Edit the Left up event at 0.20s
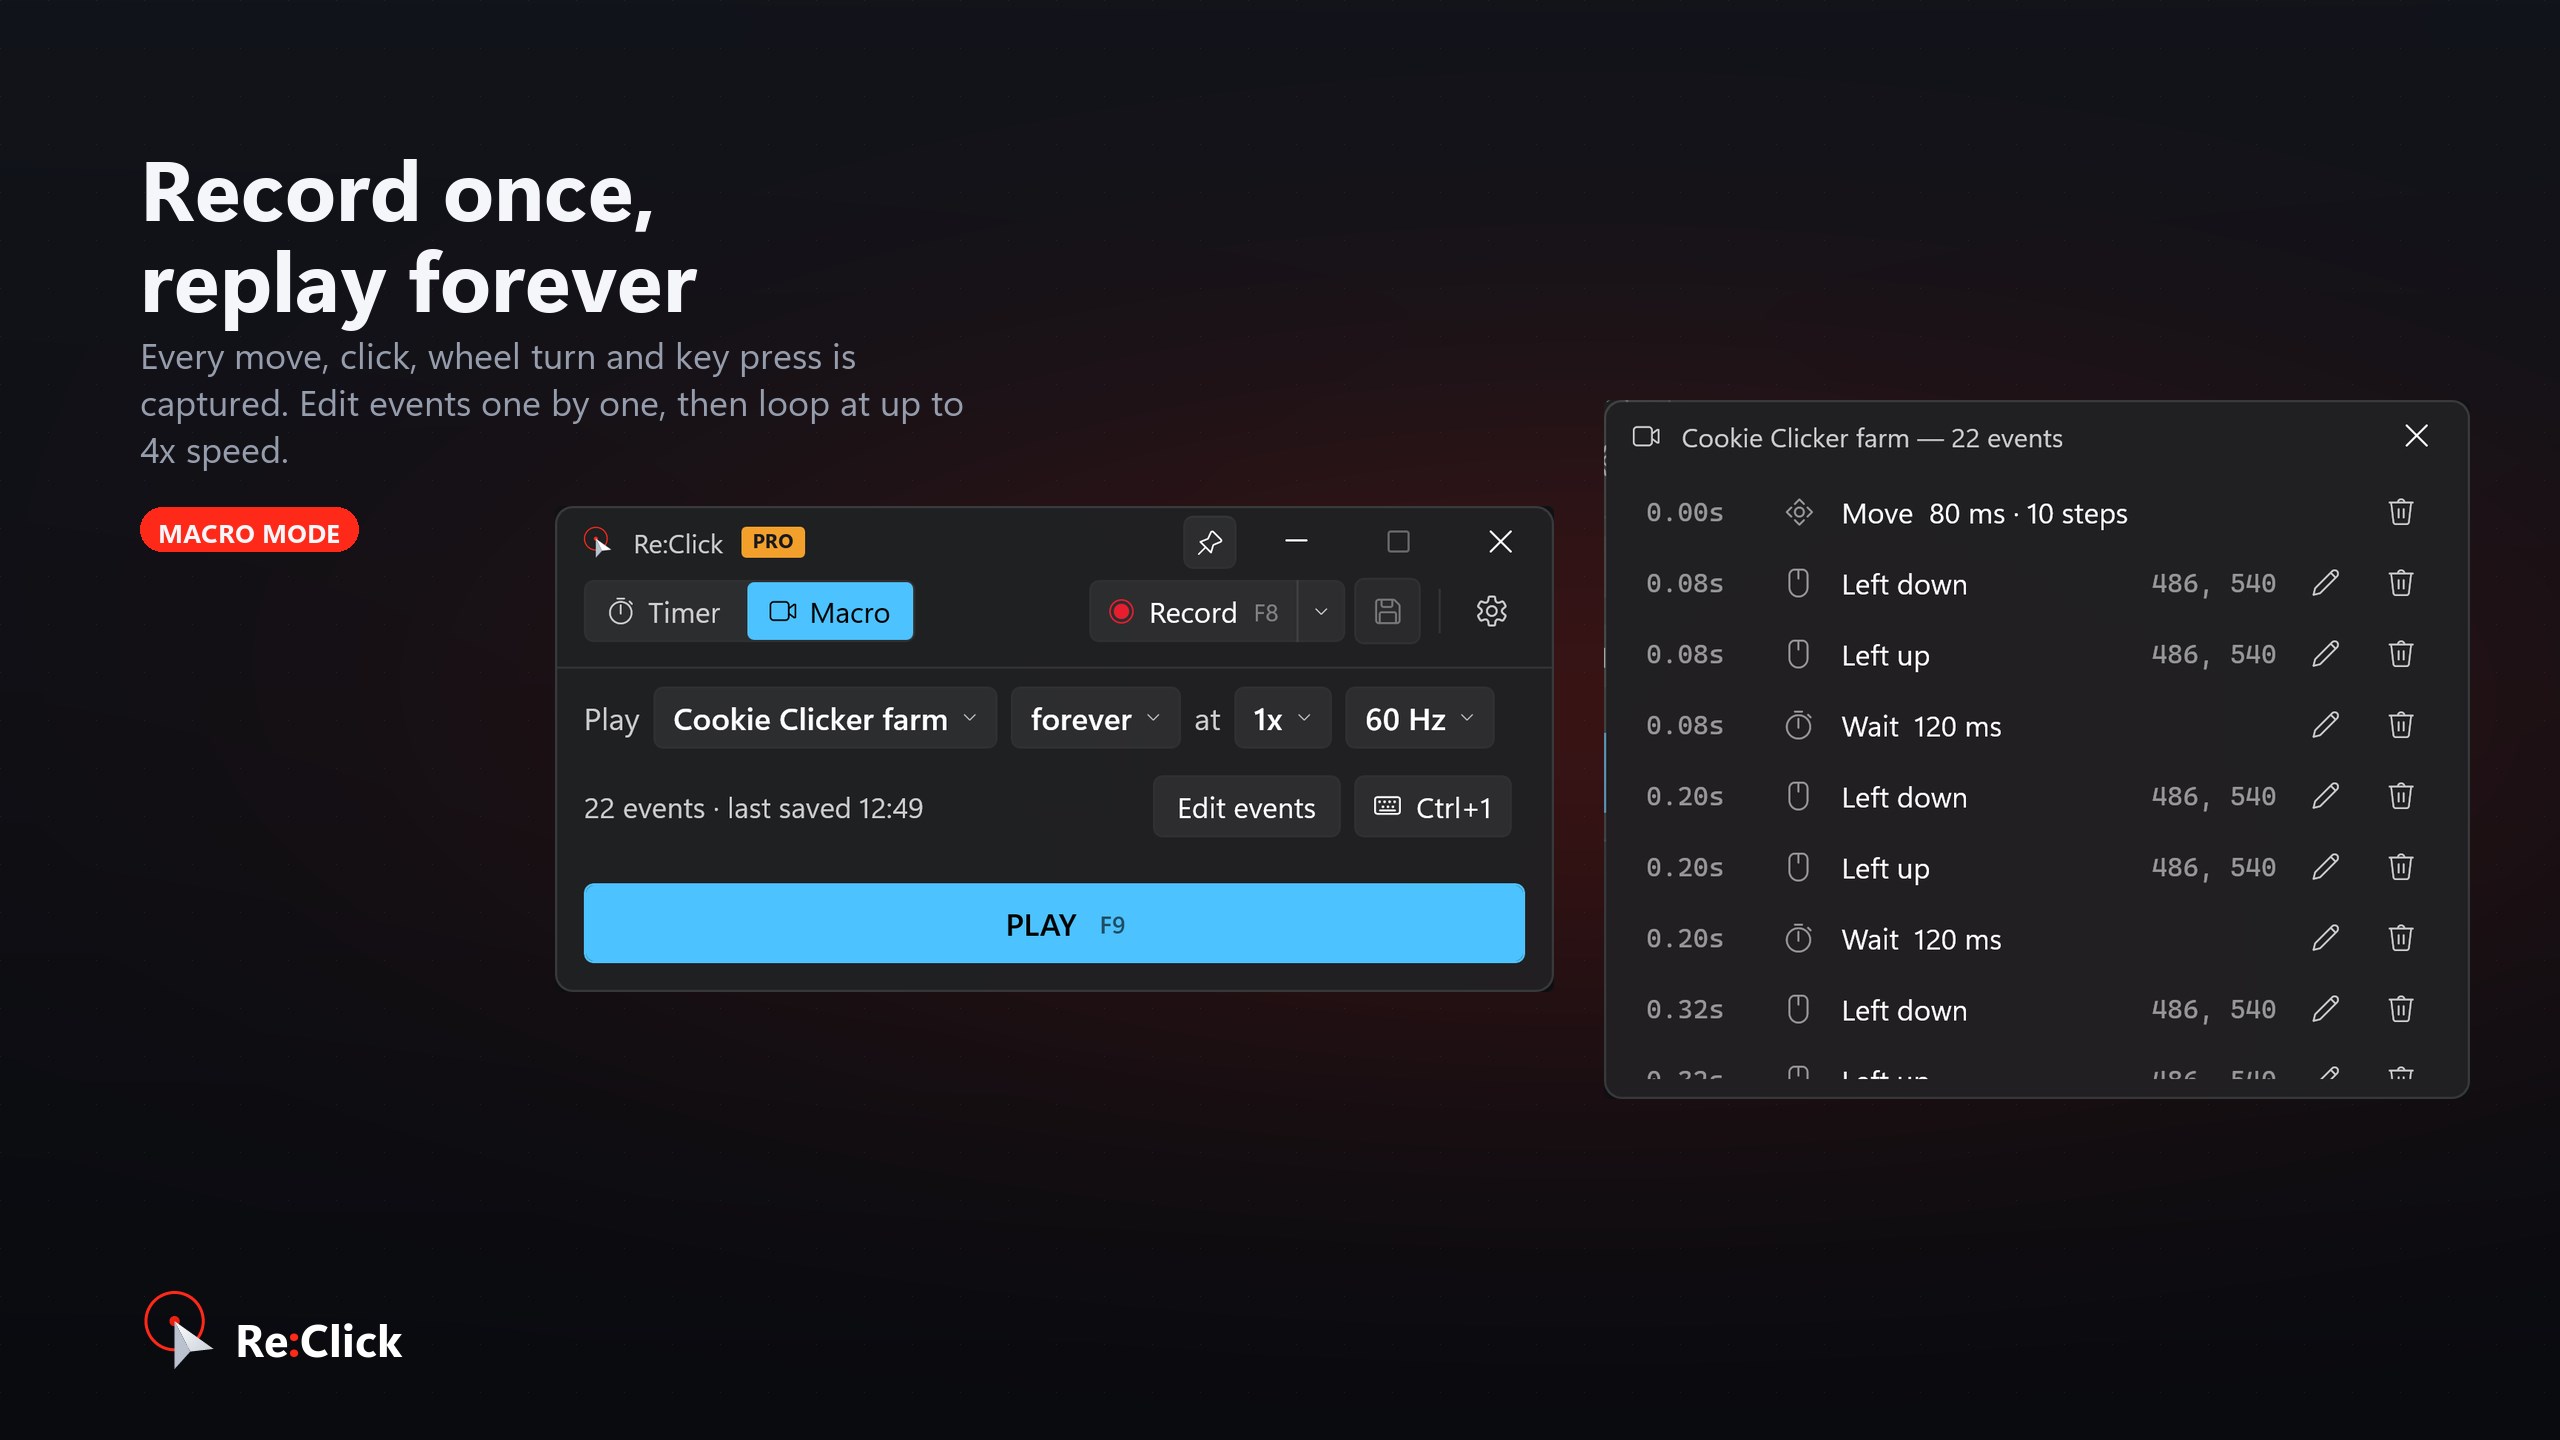Viewport: 2560px width, 1440px height. coord(2325,868)
